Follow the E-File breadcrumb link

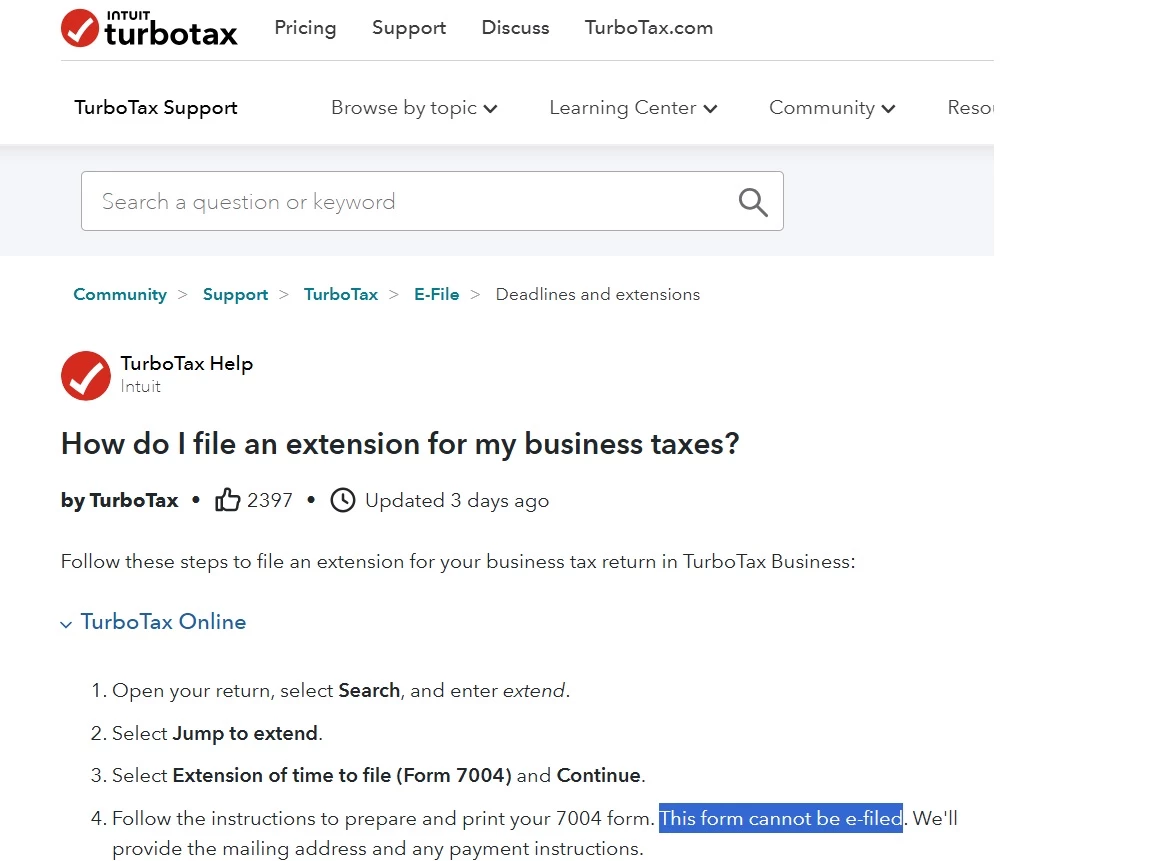click(x=436, y=295)
